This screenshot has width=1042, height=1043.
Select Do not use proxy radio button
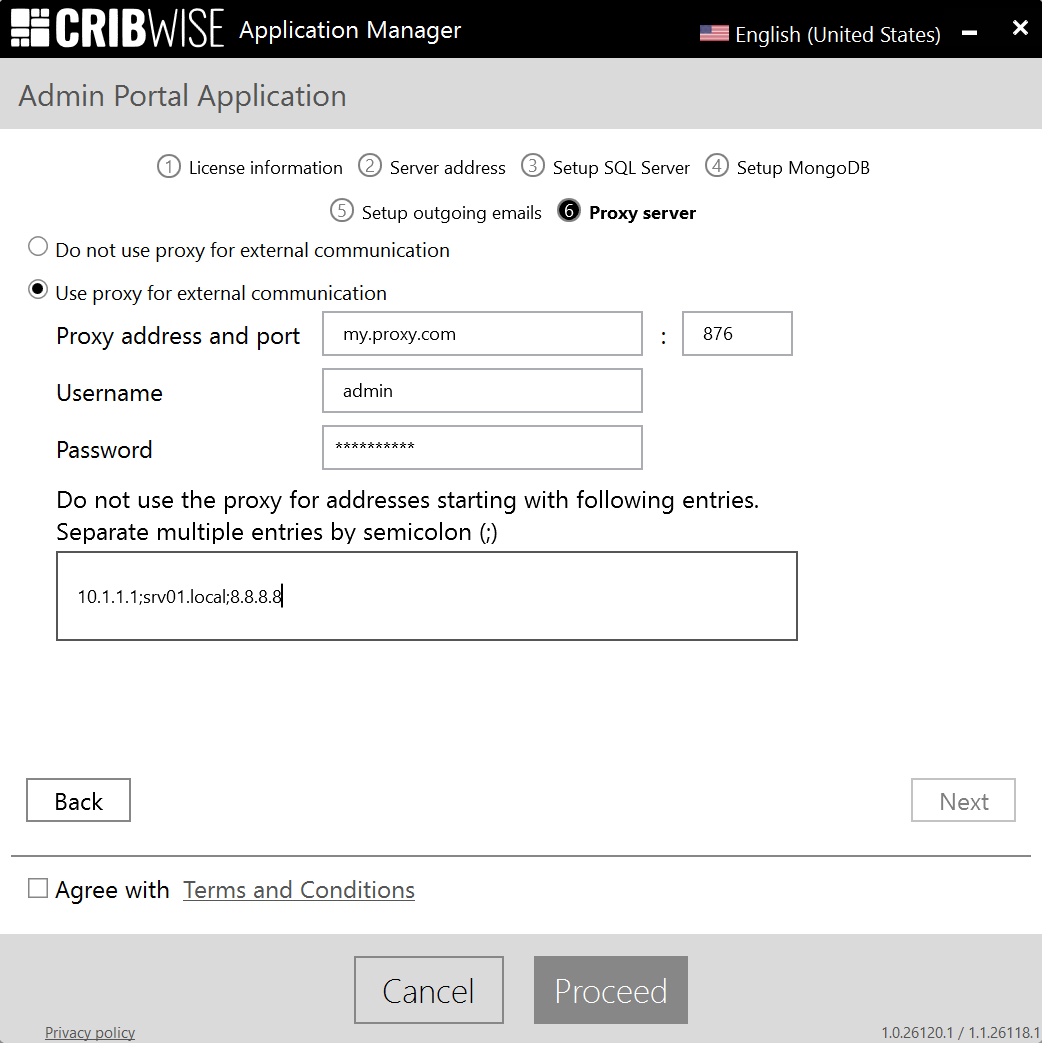(x=38, y=247)
